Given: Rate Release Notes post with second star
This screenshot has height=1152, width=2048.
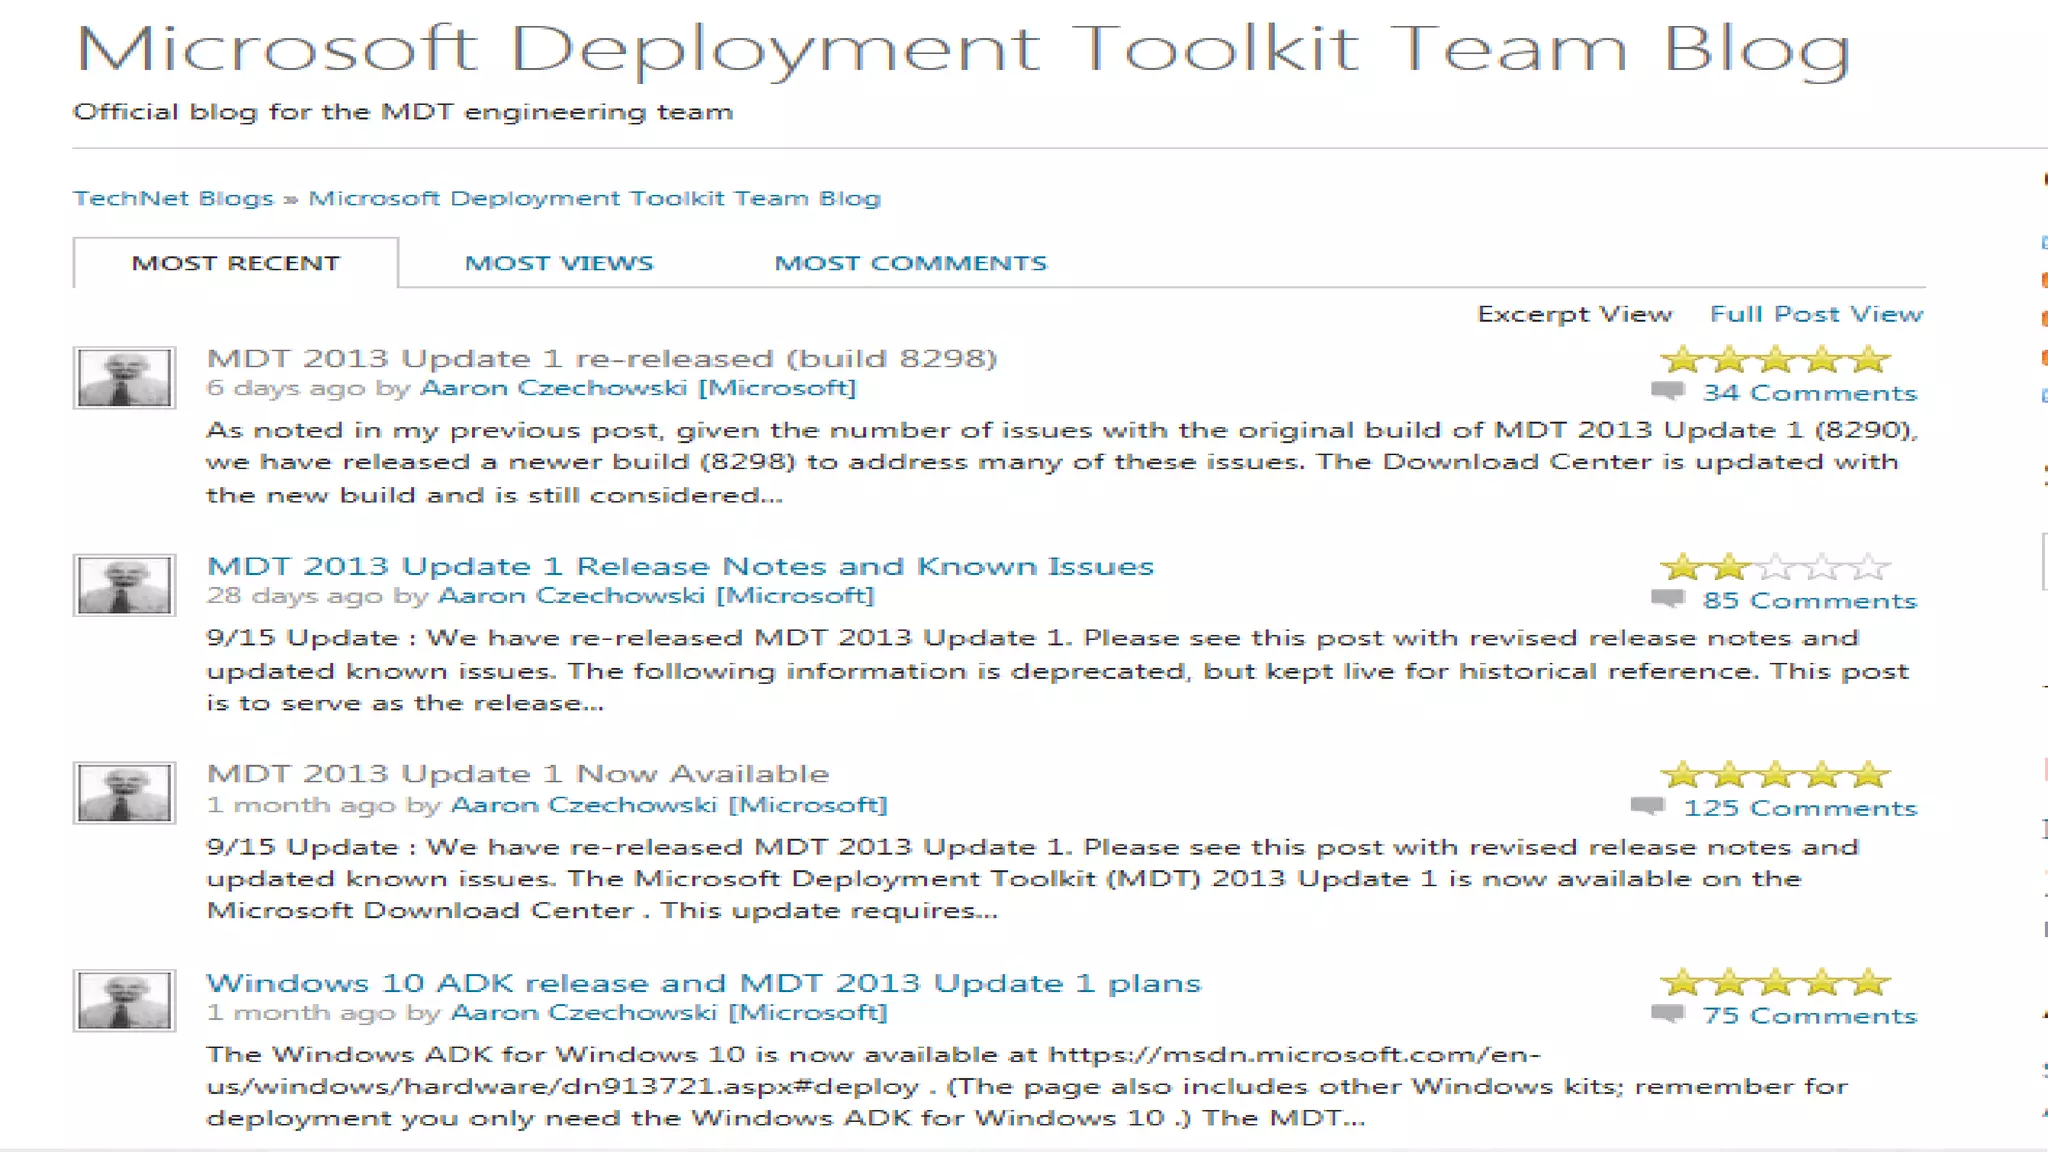Looking at the screenshot, I should [1729, 567].
